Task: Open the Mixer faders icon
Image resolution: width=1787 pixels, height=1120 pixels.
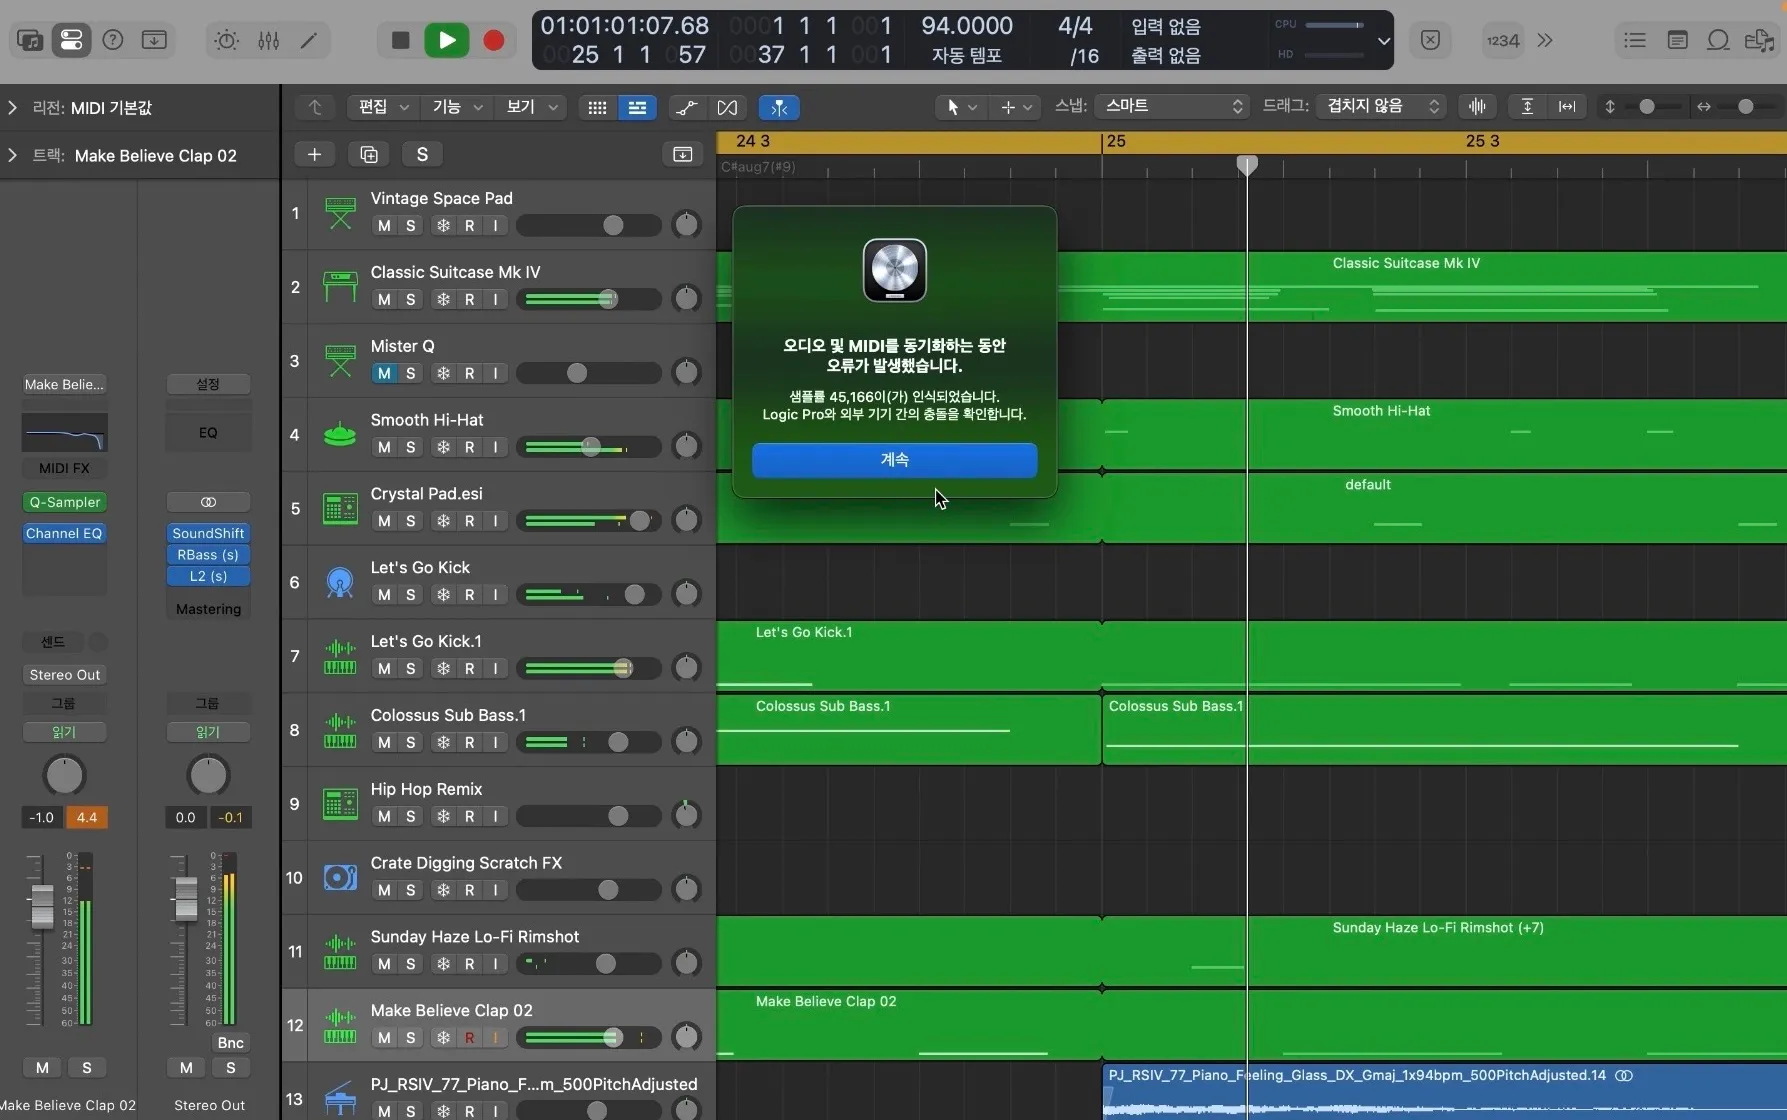Action: pos(269,40)
